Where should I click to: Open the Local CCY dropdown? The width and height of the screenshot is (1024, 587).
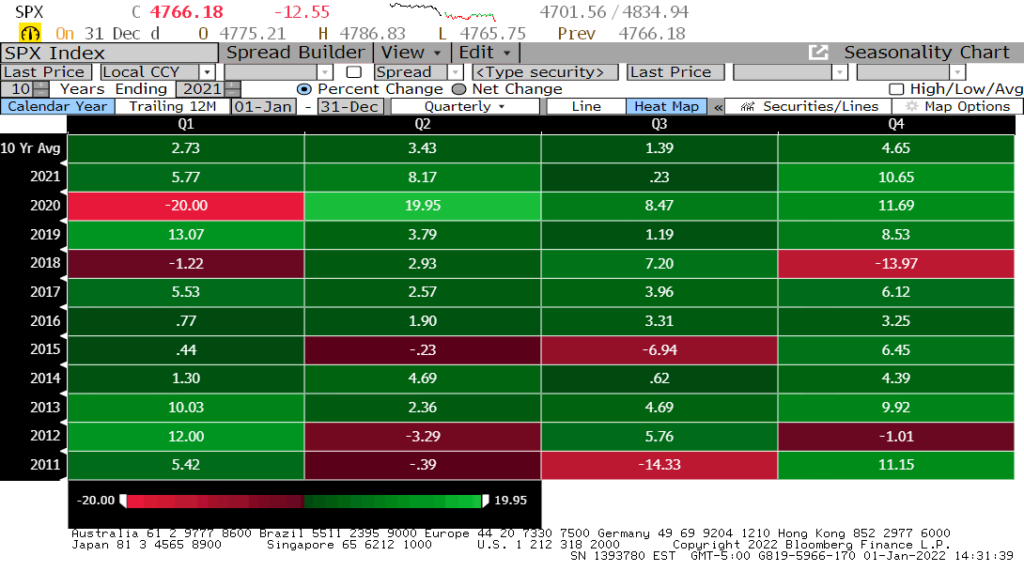pyautogui.click(x=207, y=72)
